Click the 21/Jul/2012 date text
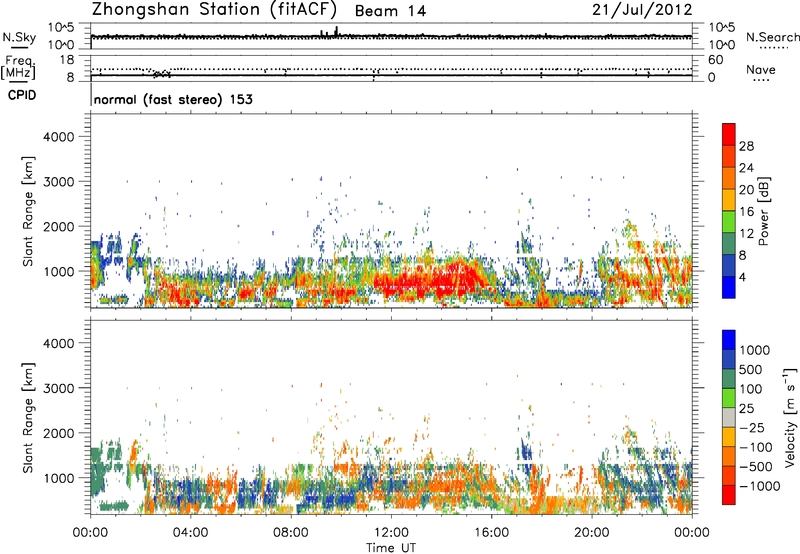 tap(642, 9)
